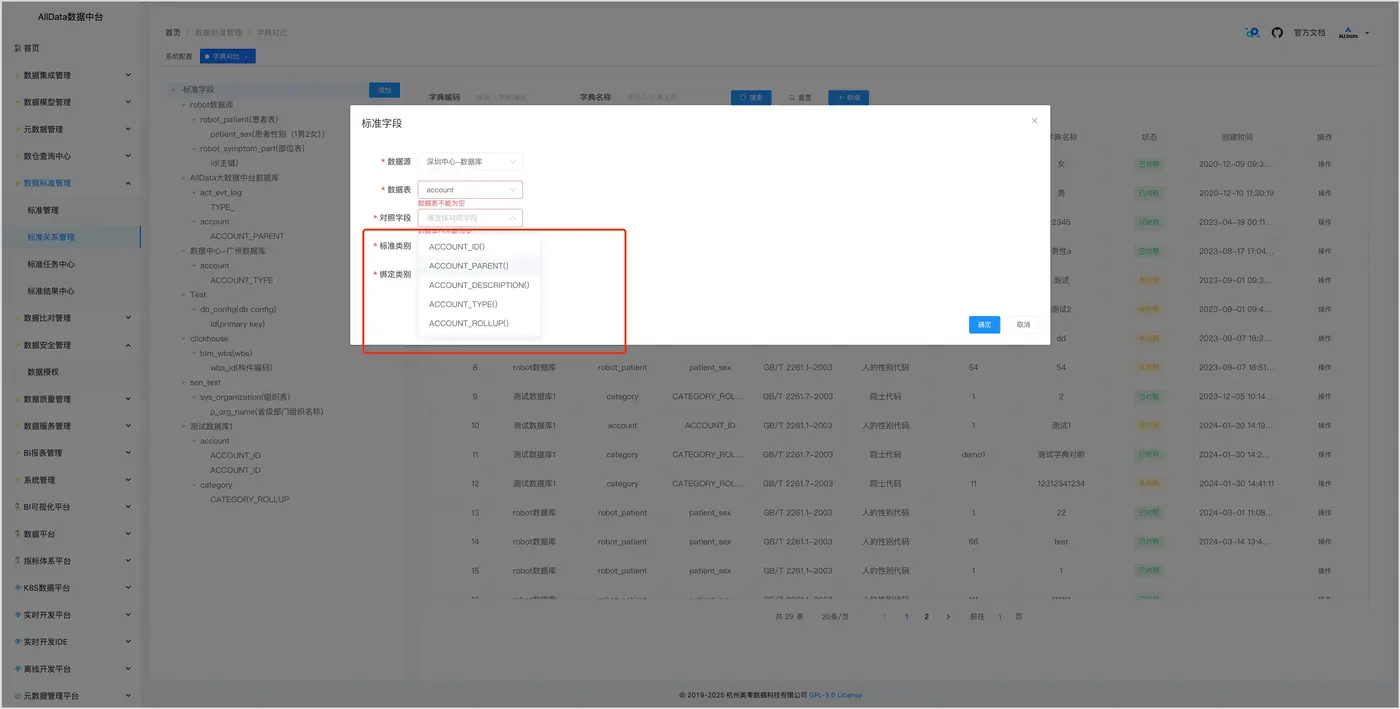Expand BI报表管理 in the sidebar
Screen dimensions: 1400x709
(71, 453)
